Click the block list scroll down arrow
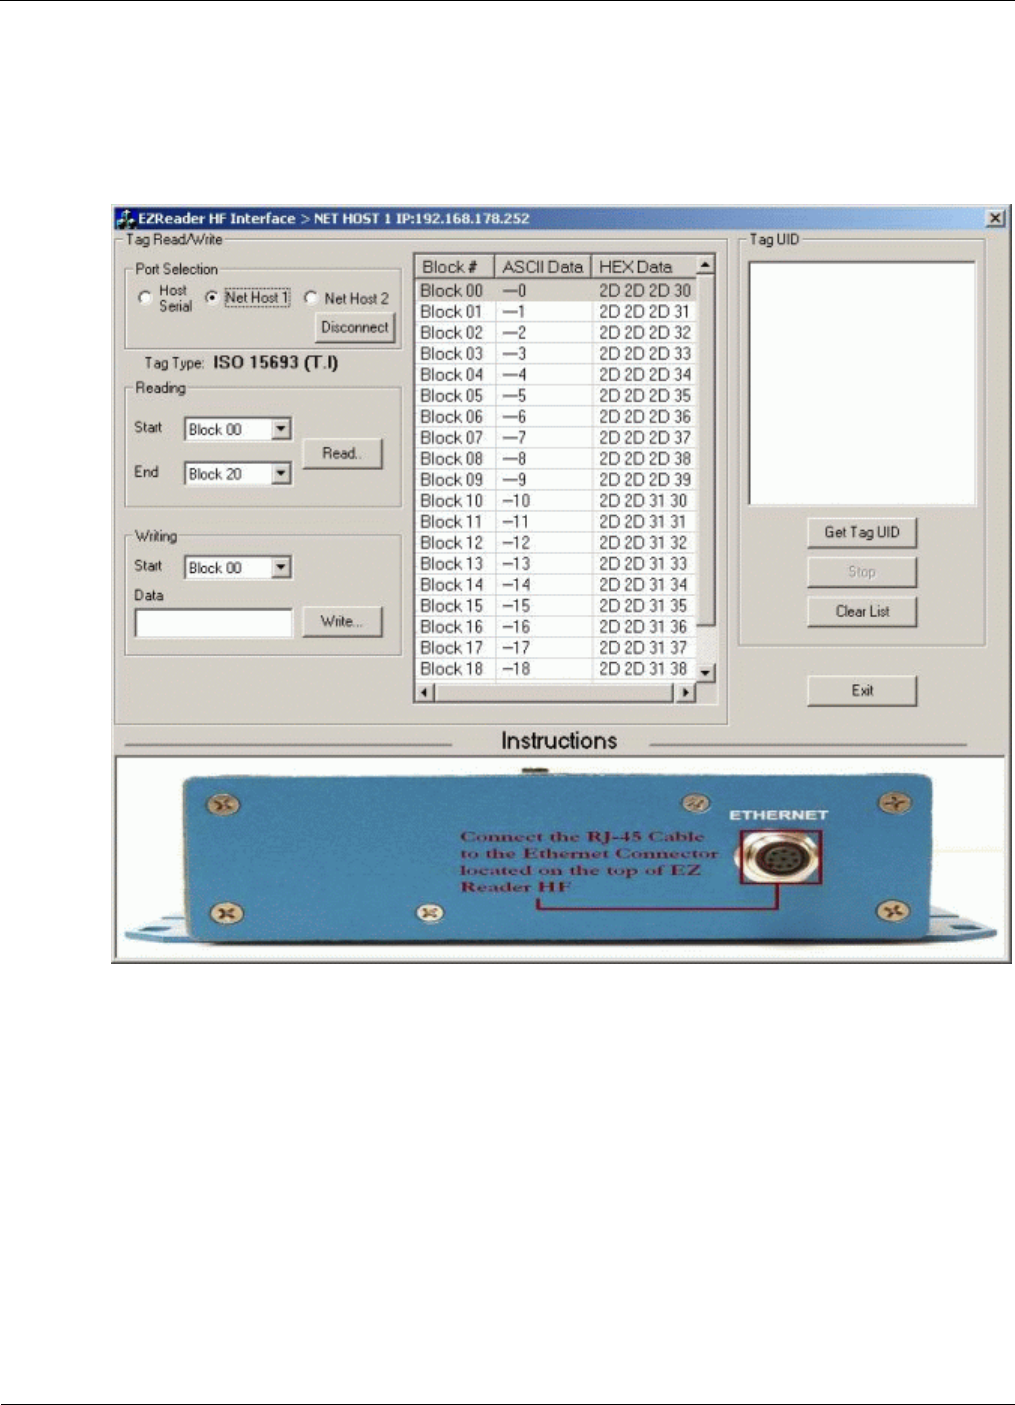The width and height of the screenshot is (1015, 1405). (x=706, y=672)
